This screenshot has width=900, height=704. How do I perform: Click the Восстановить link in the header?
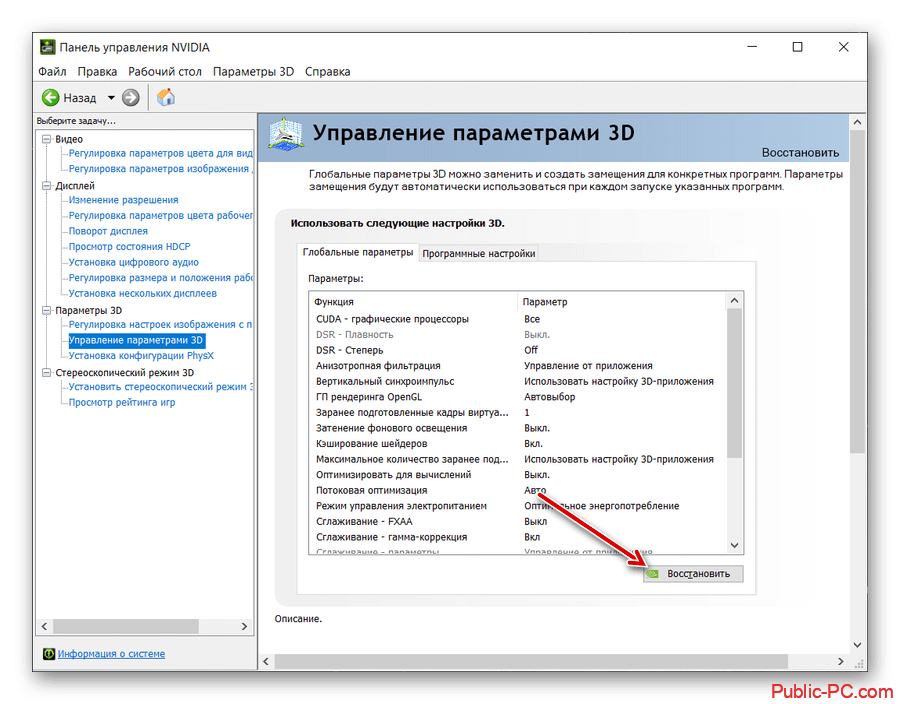800,153
